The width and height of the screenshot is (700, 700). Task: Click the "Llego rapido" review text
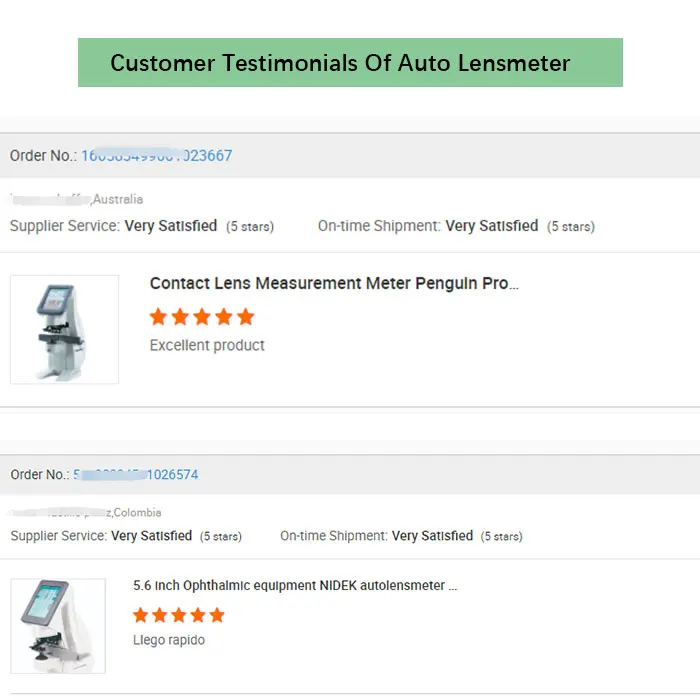169,640
